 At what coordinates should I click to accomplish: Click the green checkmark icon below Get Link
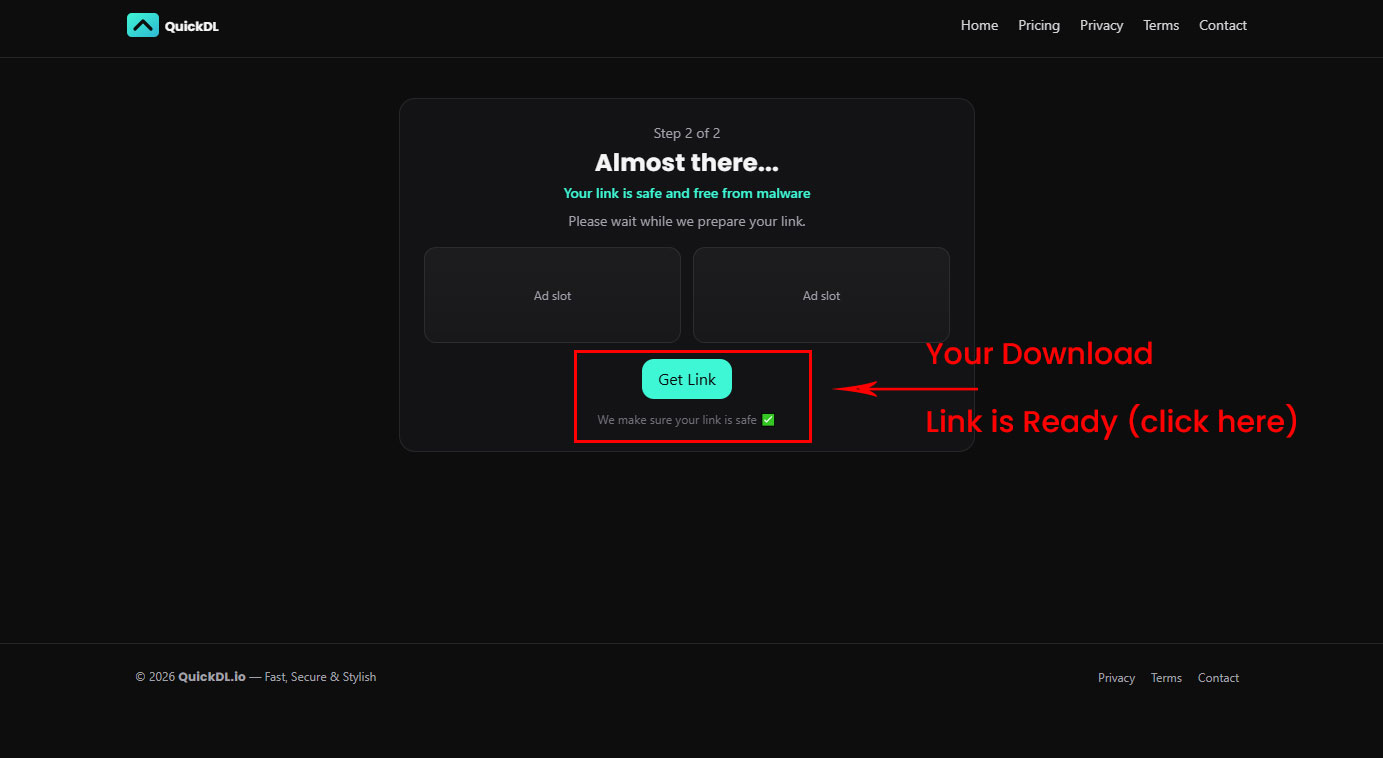tap(768, 420)
